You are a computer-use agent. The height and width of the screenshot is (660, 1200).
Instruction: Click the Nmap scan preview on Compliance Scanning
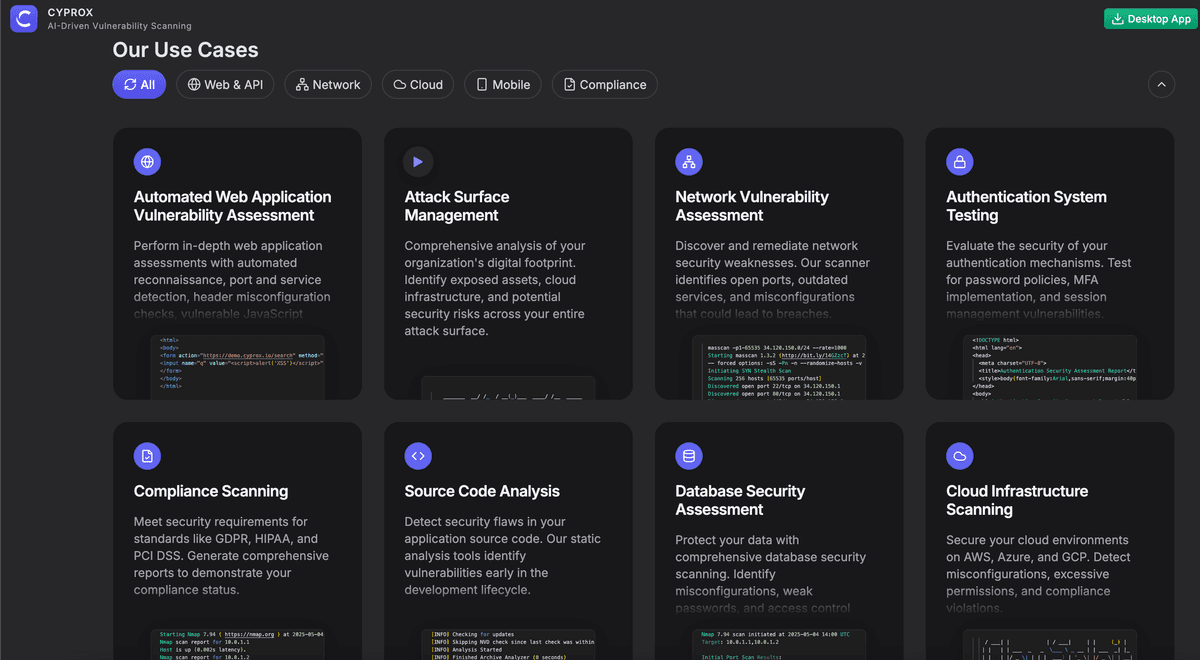[x=238, y=644]
